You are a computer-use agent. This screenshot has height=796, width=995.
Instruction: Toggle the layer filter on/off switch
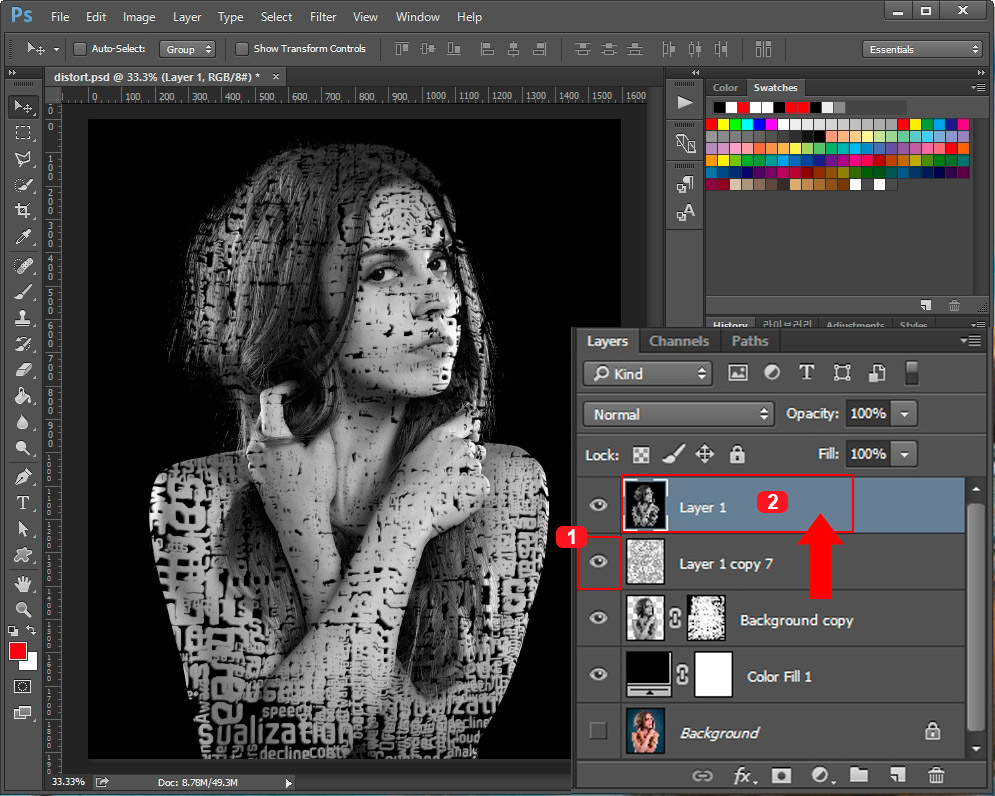[x=911, y=373]
